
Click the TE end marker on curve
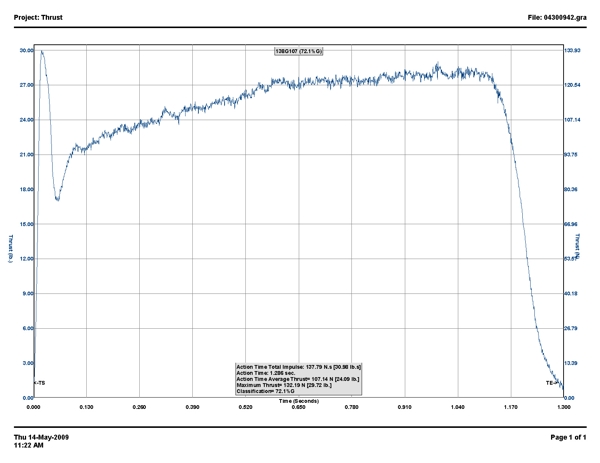550,383
